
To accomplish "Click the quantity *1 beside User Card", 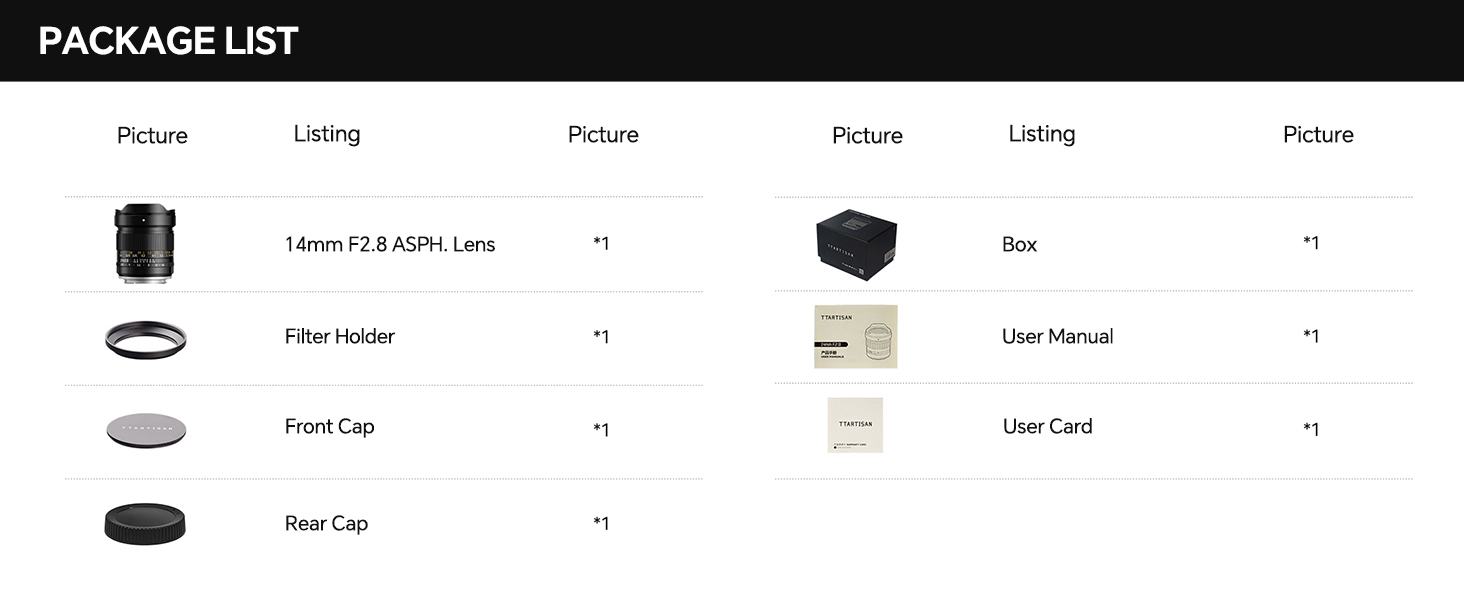I will tap(1311, 429).
